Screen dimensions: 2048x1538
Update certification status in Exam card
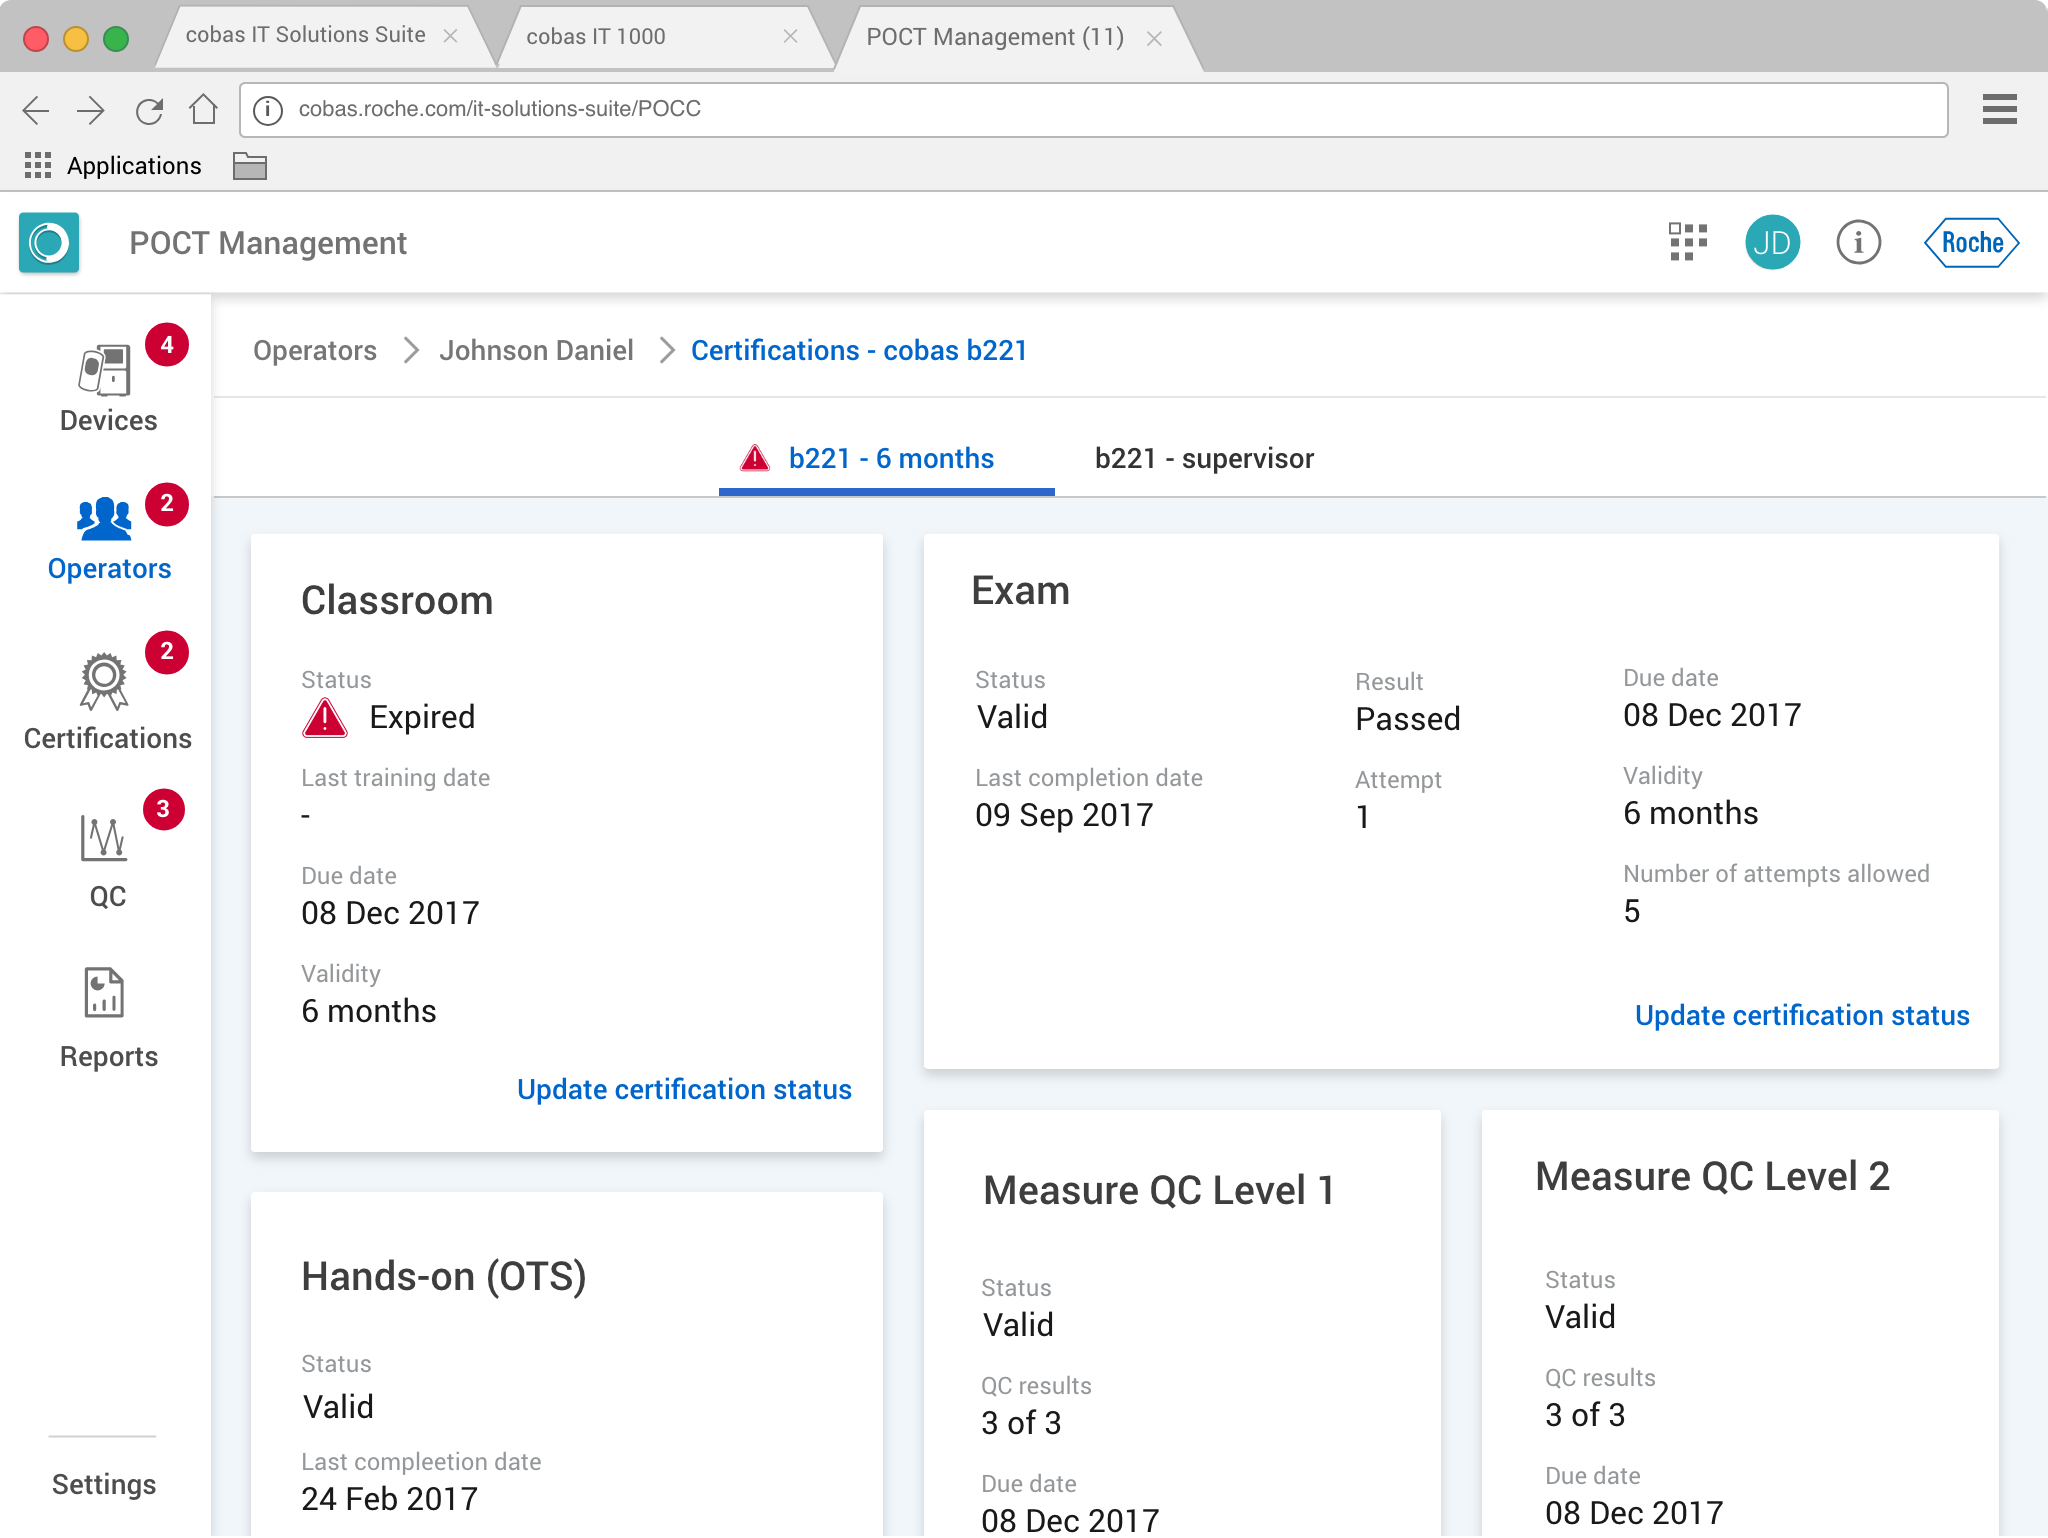coord(1801,1015)
